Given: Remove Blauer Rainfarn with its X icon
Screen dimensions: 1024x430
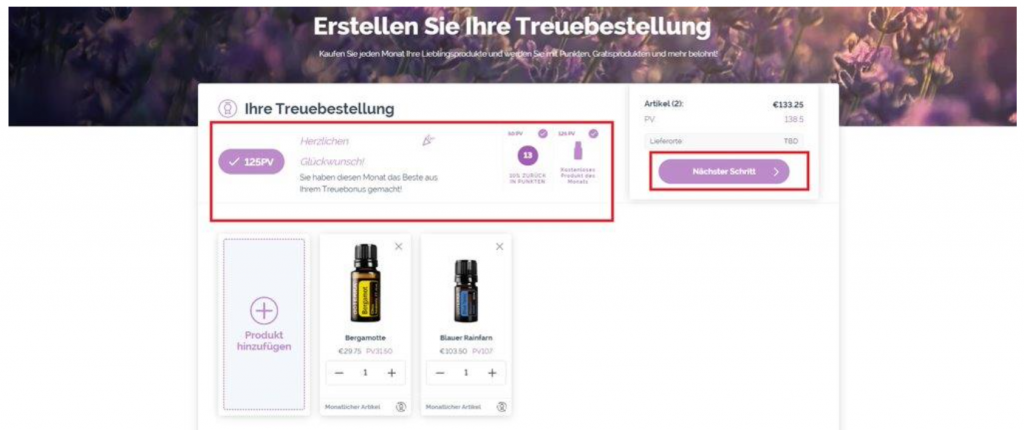Looking at the screenshot, I should (500, 246).
